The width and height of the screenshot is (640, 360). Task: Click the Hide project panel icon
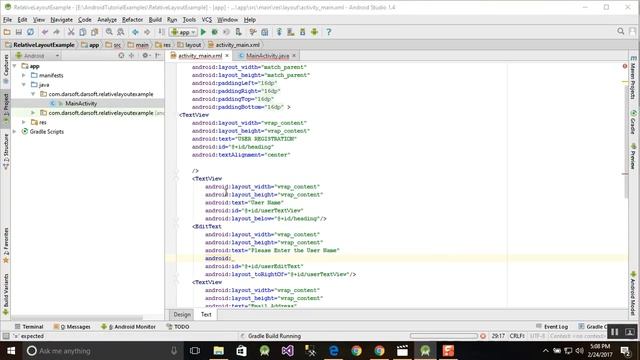pos(158,56)
